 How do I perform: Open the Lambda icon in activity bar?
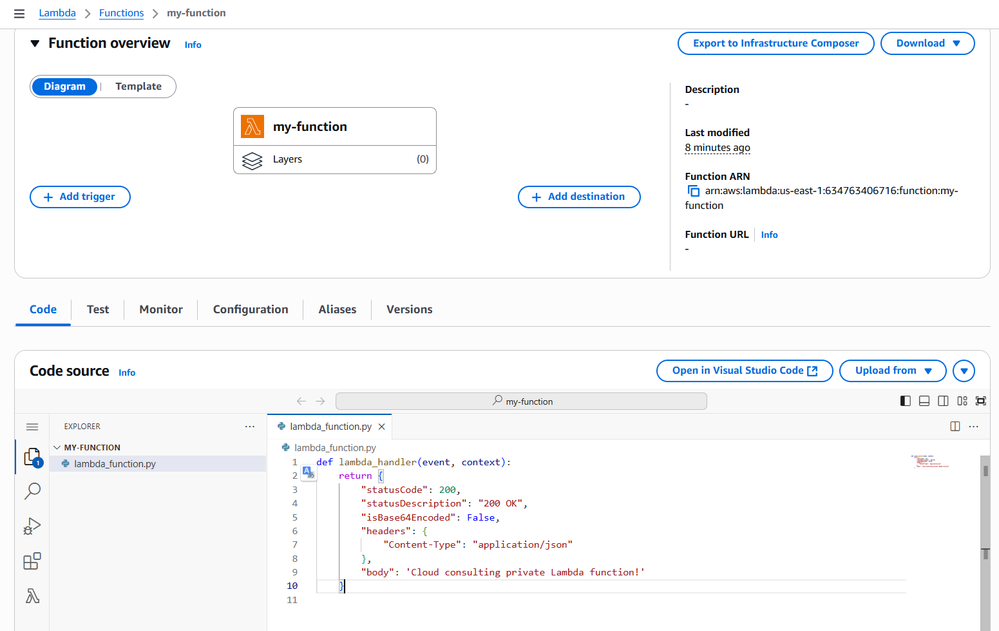(32, 596)
